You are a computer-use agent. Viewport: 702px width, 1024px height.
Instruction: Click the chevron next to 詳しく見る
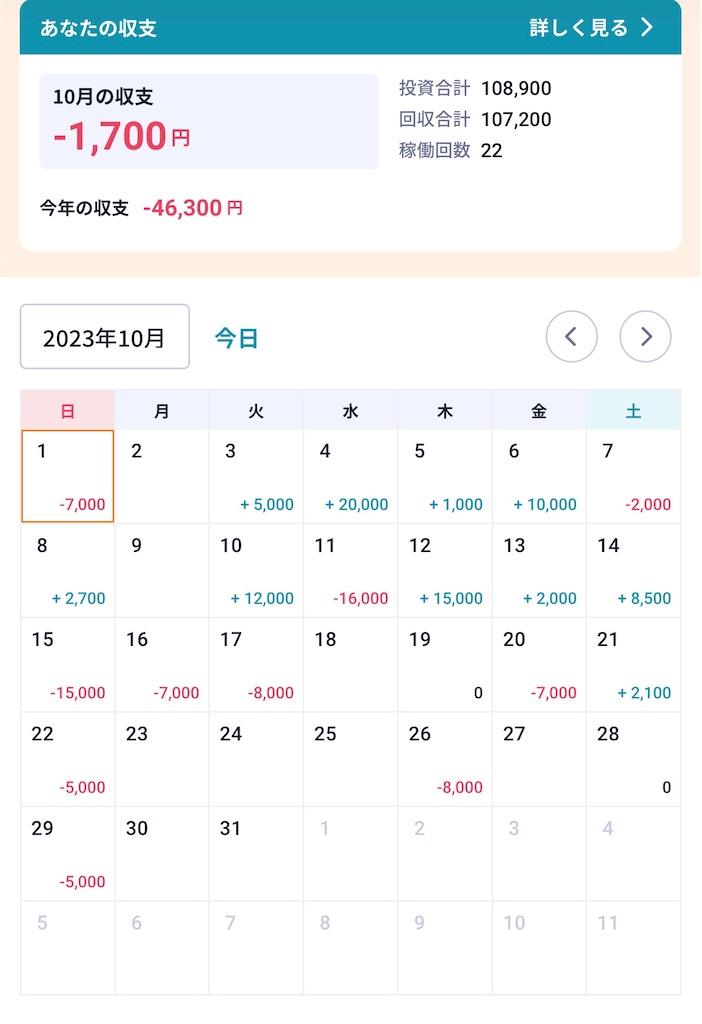[646, 27]
